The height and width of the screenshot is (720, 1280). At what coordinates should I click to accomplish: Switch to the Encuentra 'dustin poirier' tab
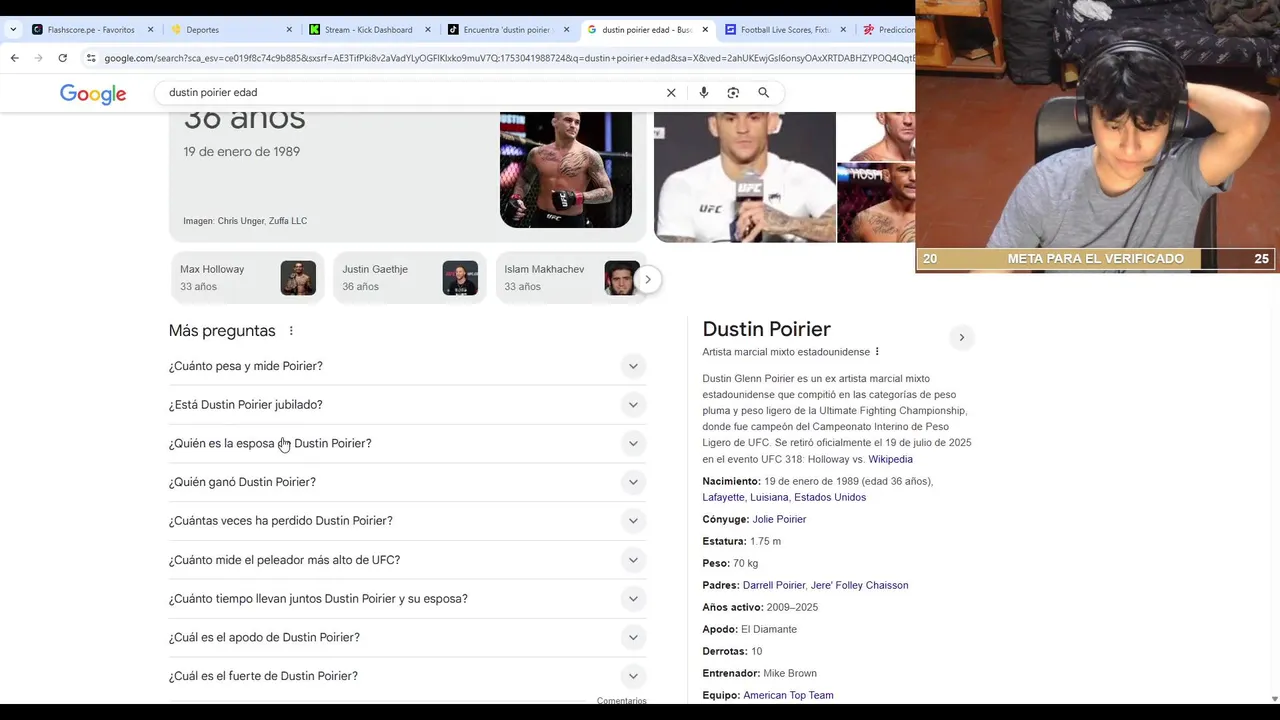click(507, 30)
